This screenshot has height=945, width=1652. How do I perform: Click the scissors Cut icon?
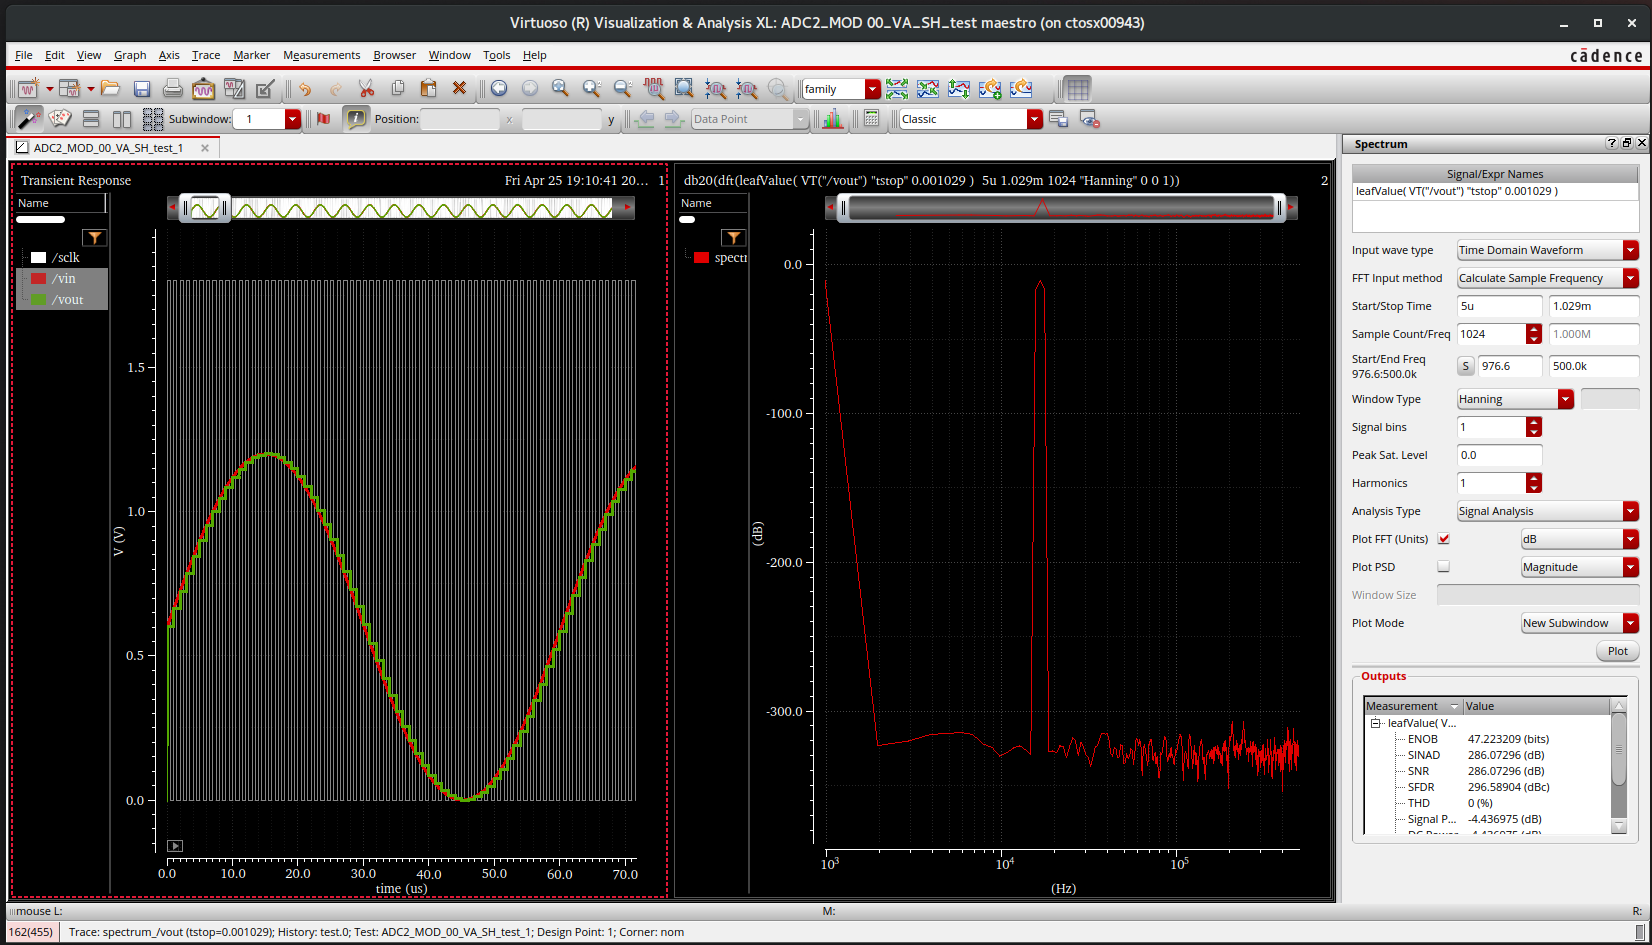click(366, 89)
